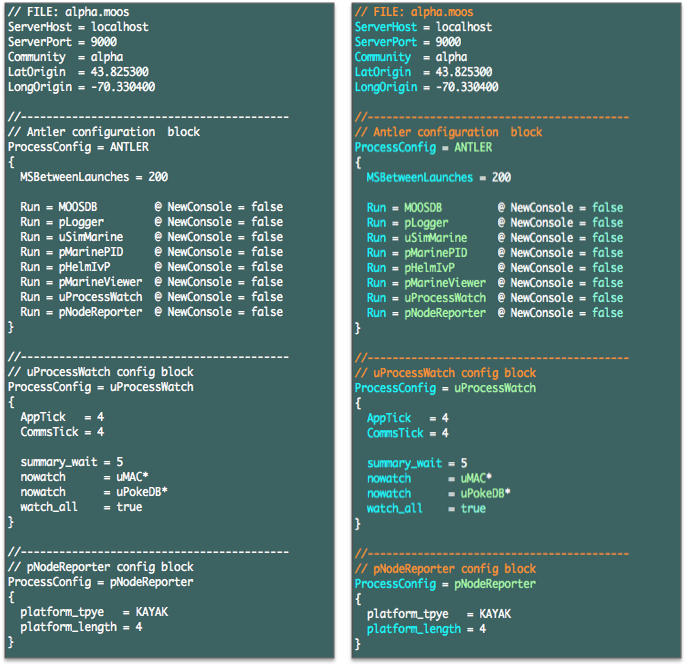Click green 'uPokeDB*' value in right pane
The image size is (690, 664).
486,493
